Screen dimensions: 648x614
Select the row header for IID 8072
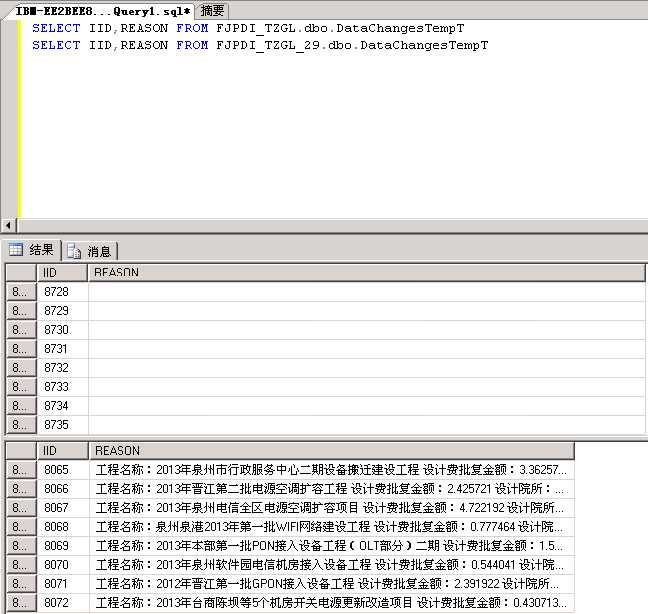coord(21,603)
